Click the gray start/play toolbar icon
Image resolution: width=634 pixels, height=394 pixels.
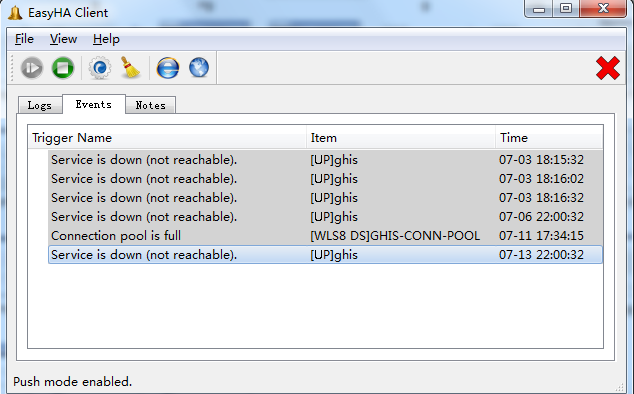coord(32,68)
